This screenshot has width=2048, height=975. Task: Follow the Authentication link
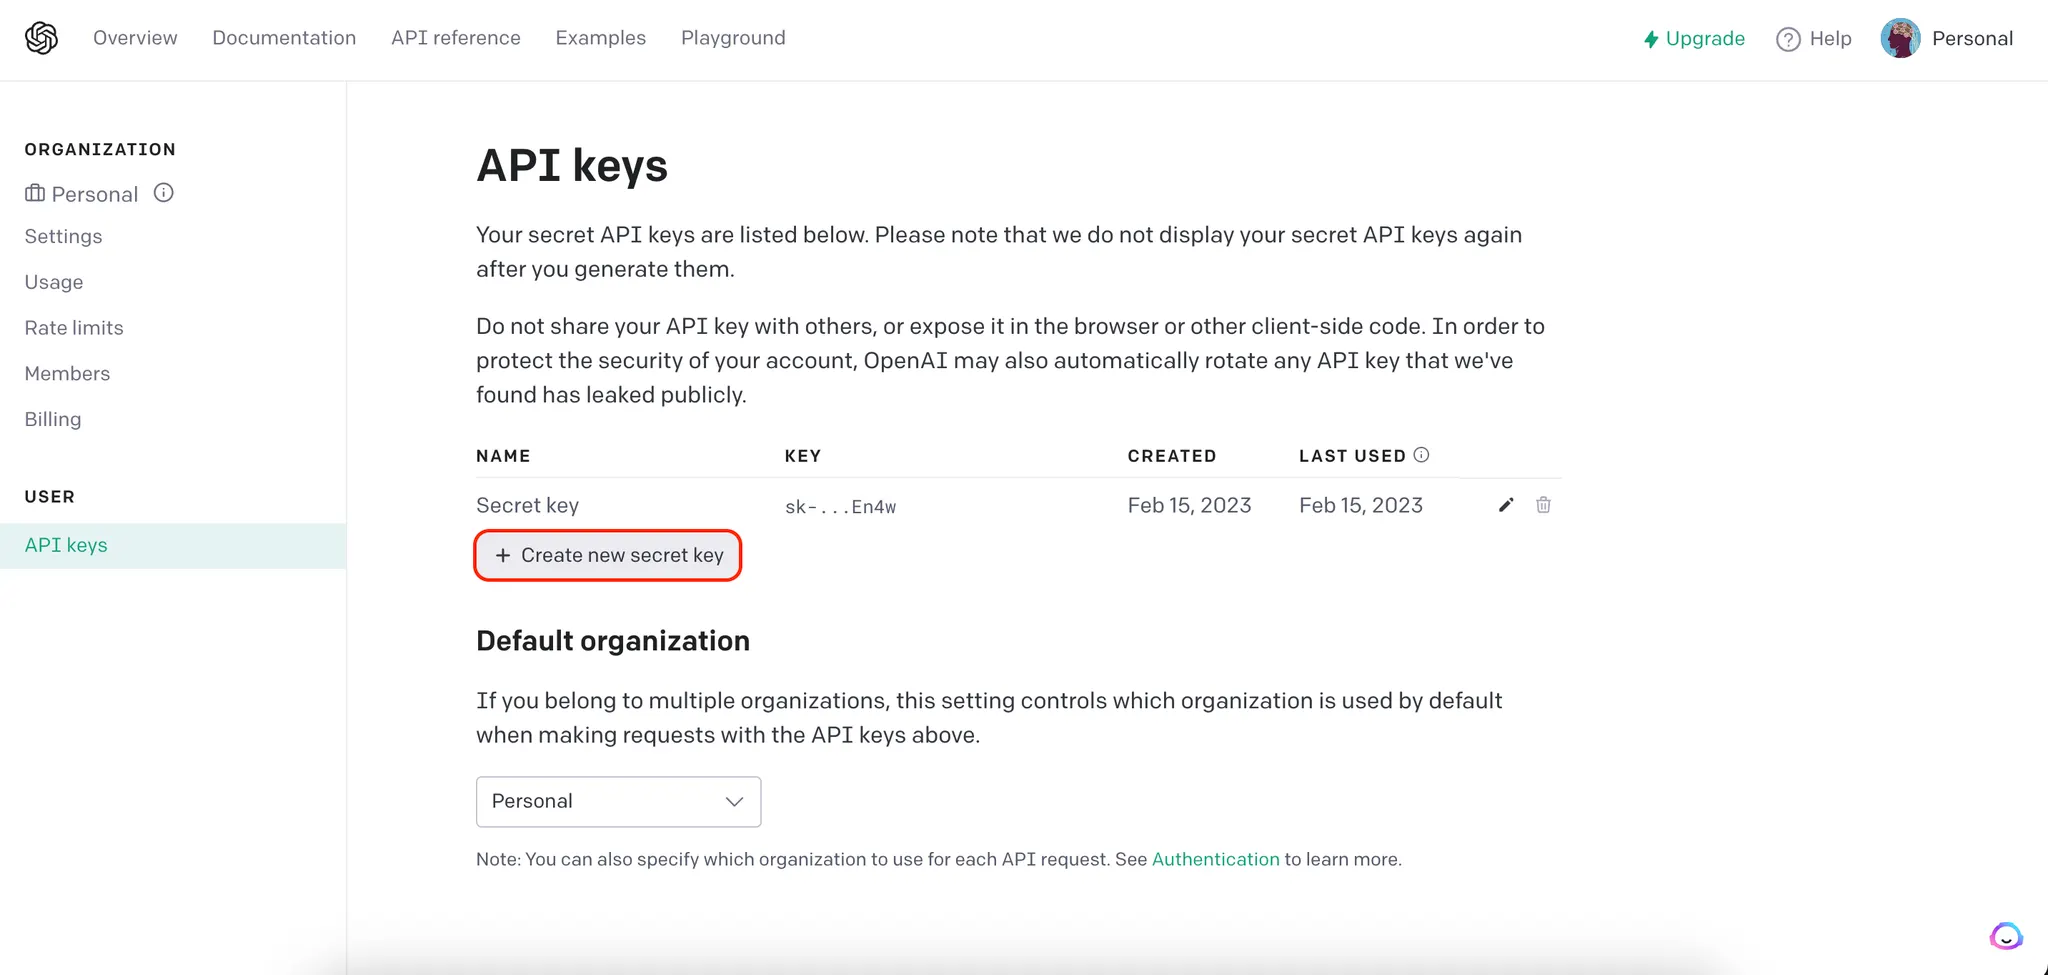point(1215,859)
